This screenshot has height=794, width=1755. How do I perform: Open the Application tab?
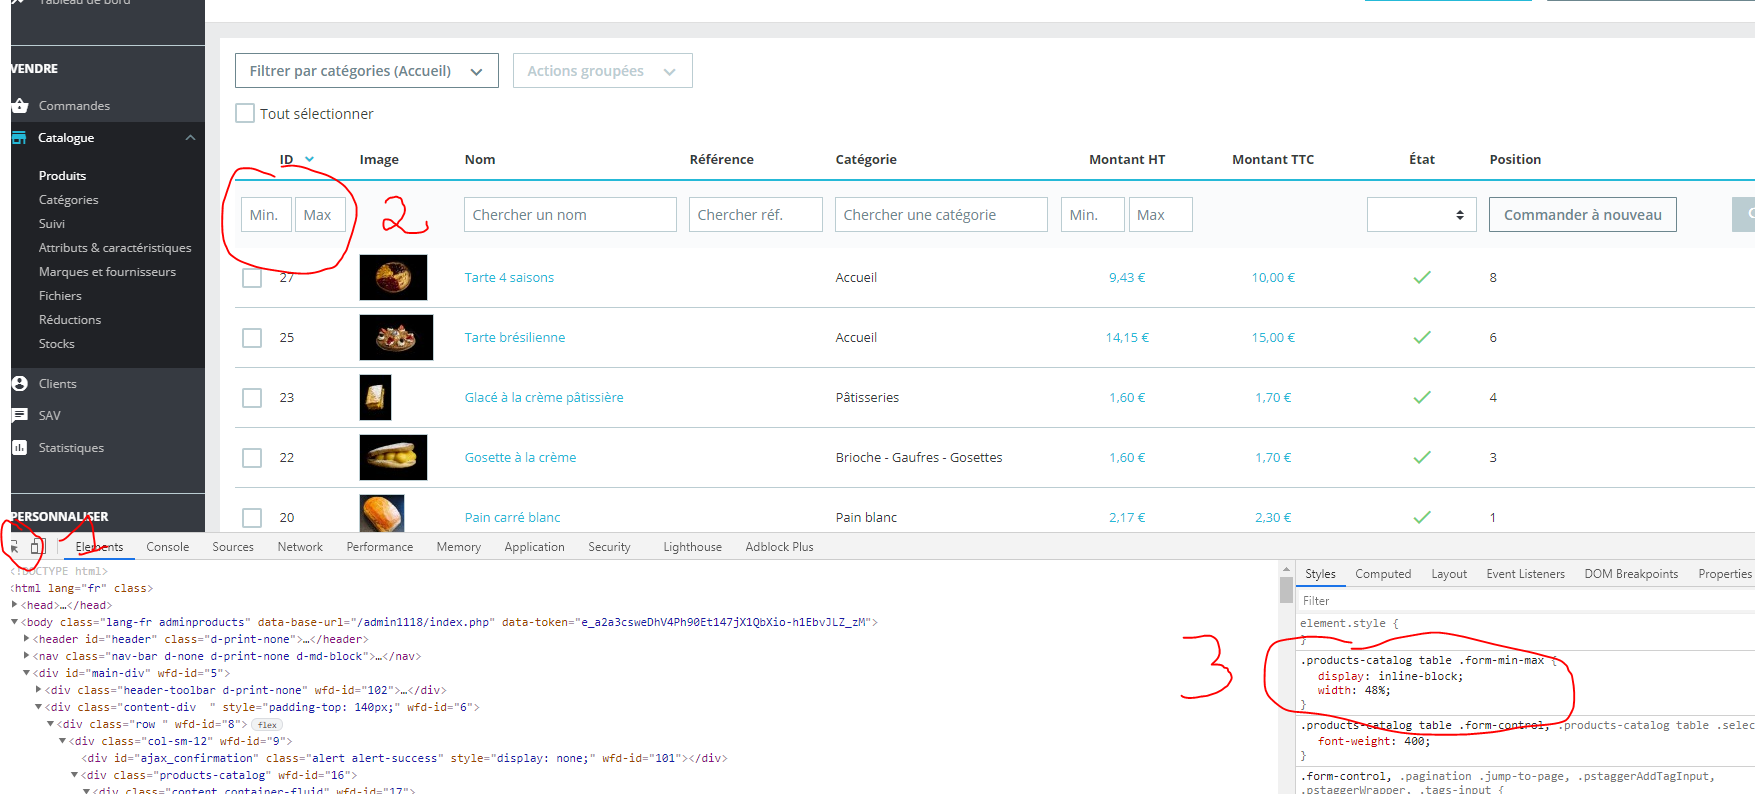(x=534, y=547)
